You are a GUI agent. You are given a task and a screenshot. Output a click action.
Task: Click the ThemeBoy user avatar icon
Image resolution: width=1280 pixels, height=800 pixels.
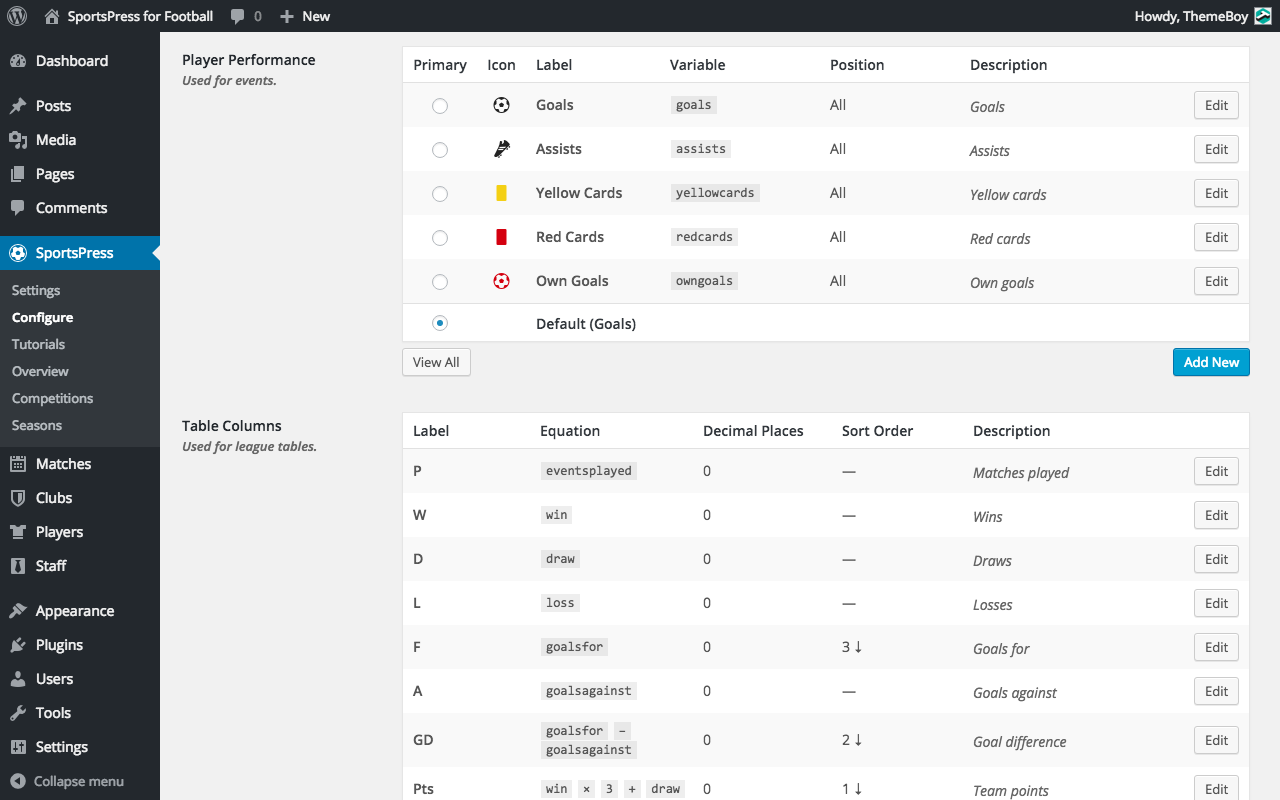click(x=1263, y=16)
